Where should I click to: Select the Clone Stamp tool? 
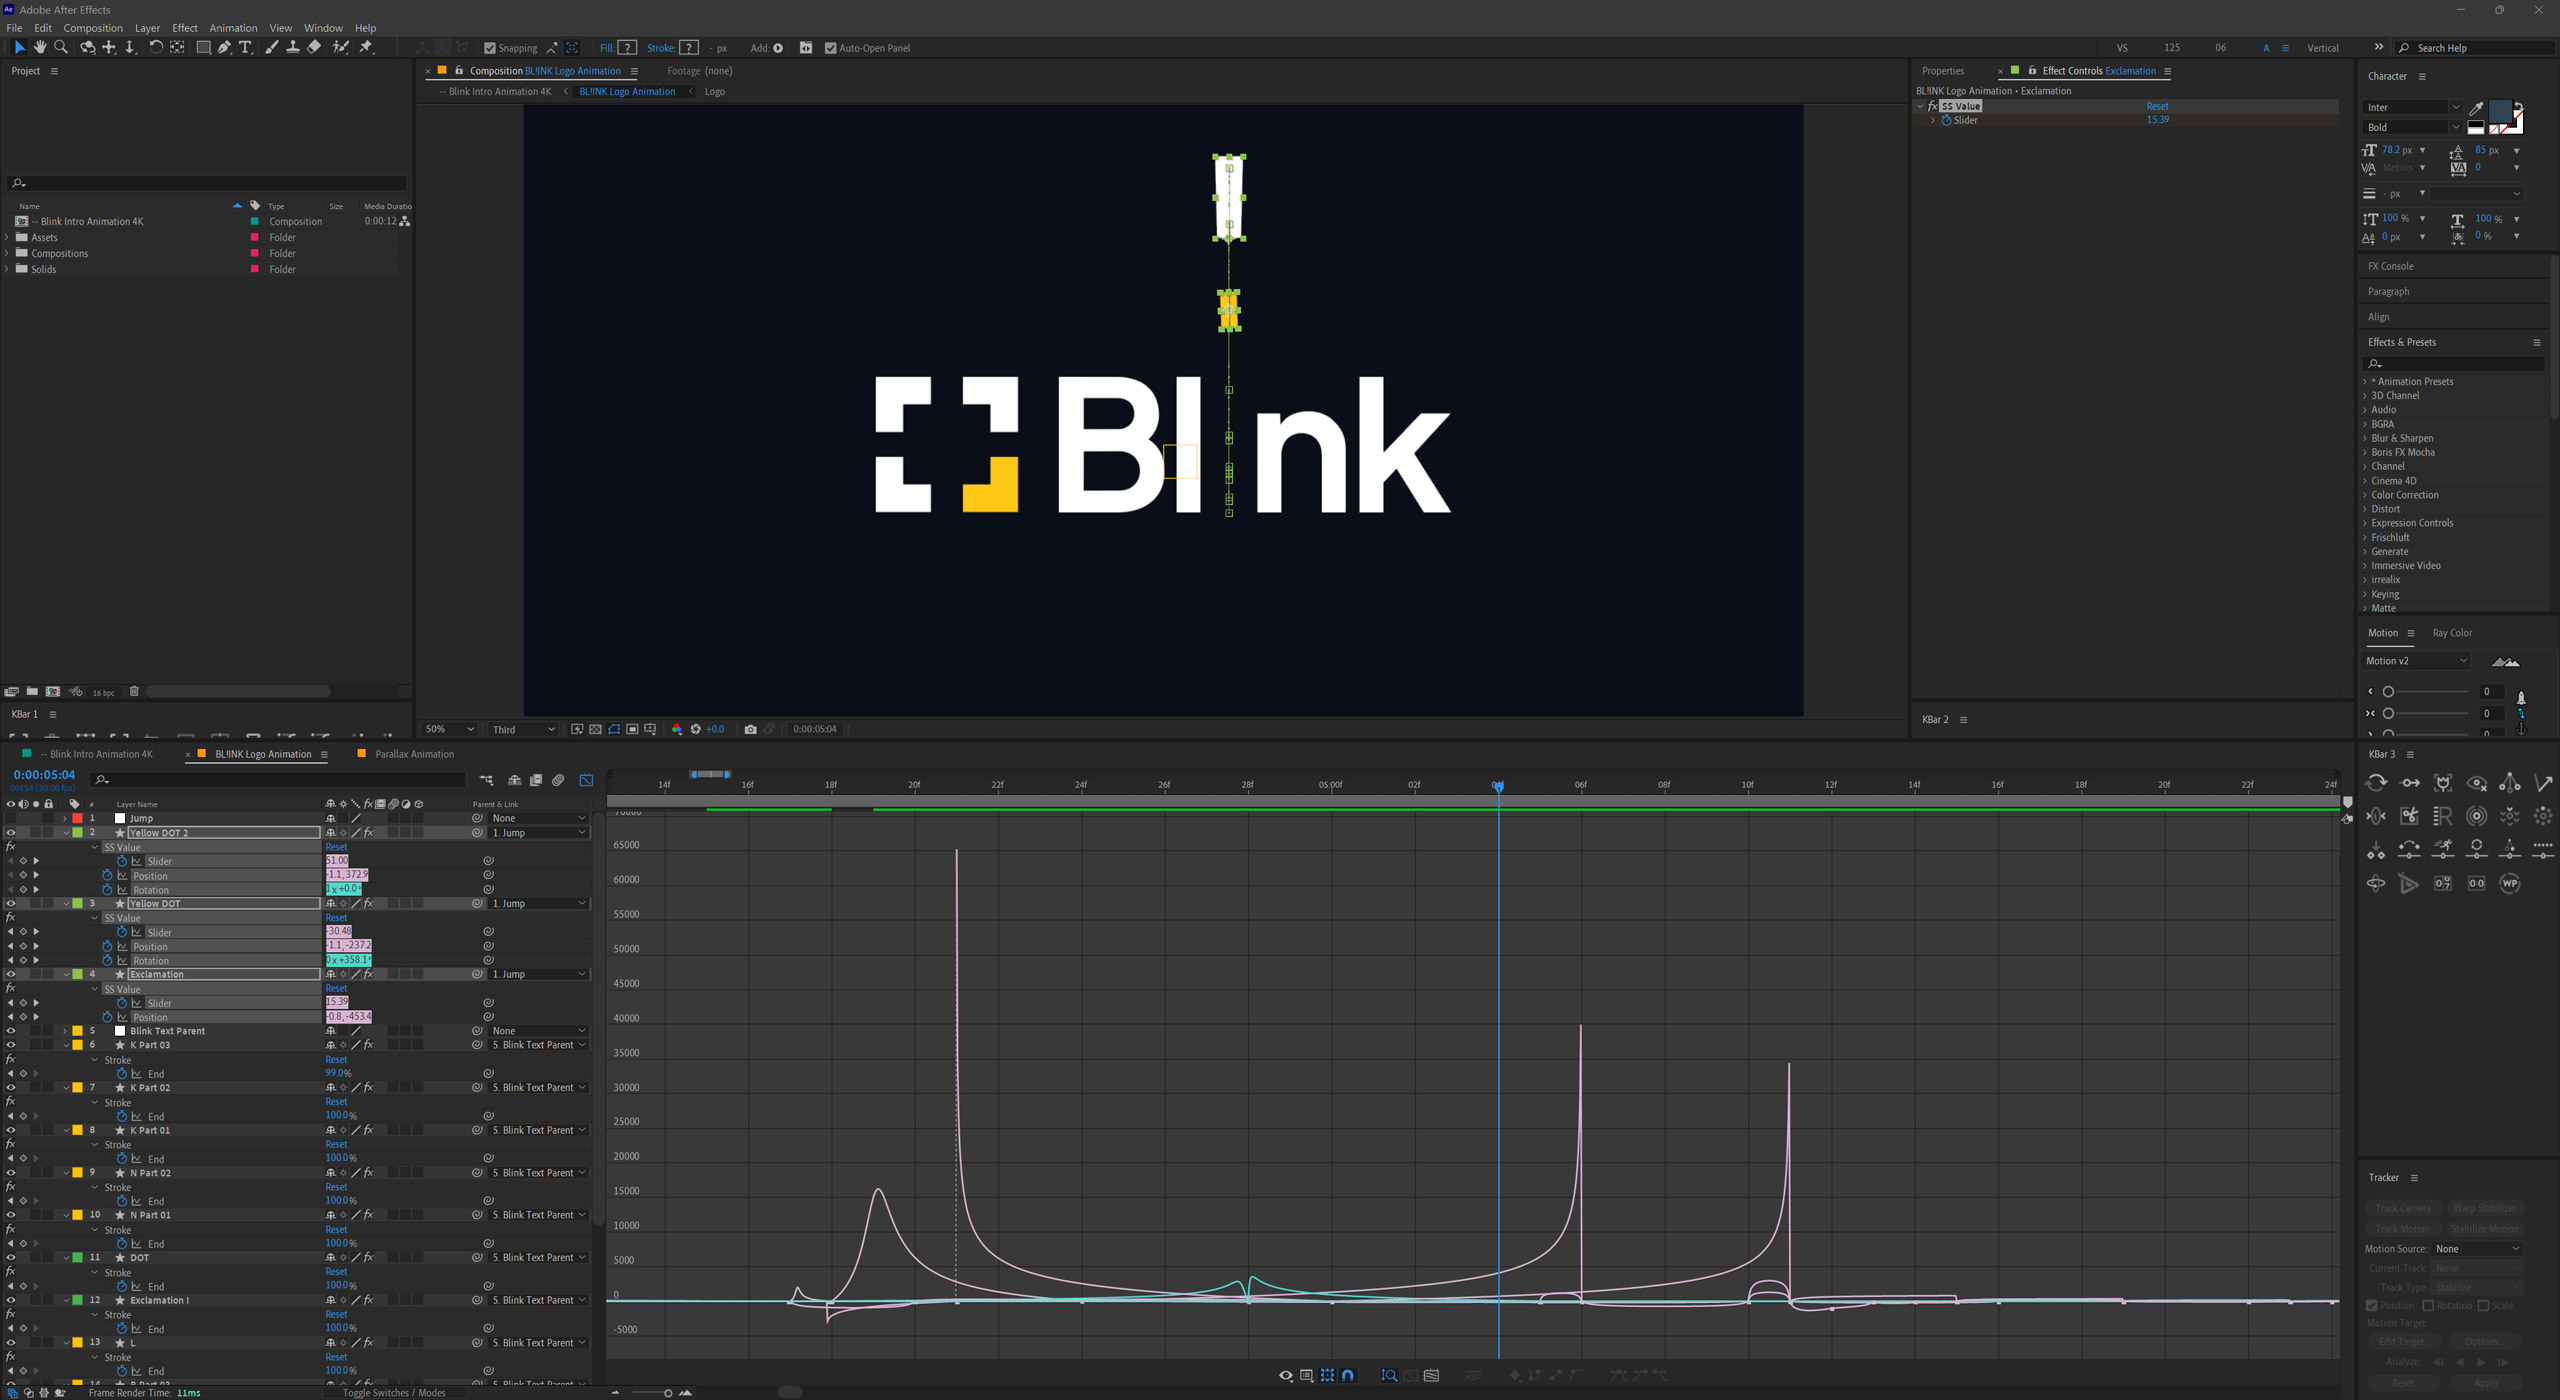292,47
